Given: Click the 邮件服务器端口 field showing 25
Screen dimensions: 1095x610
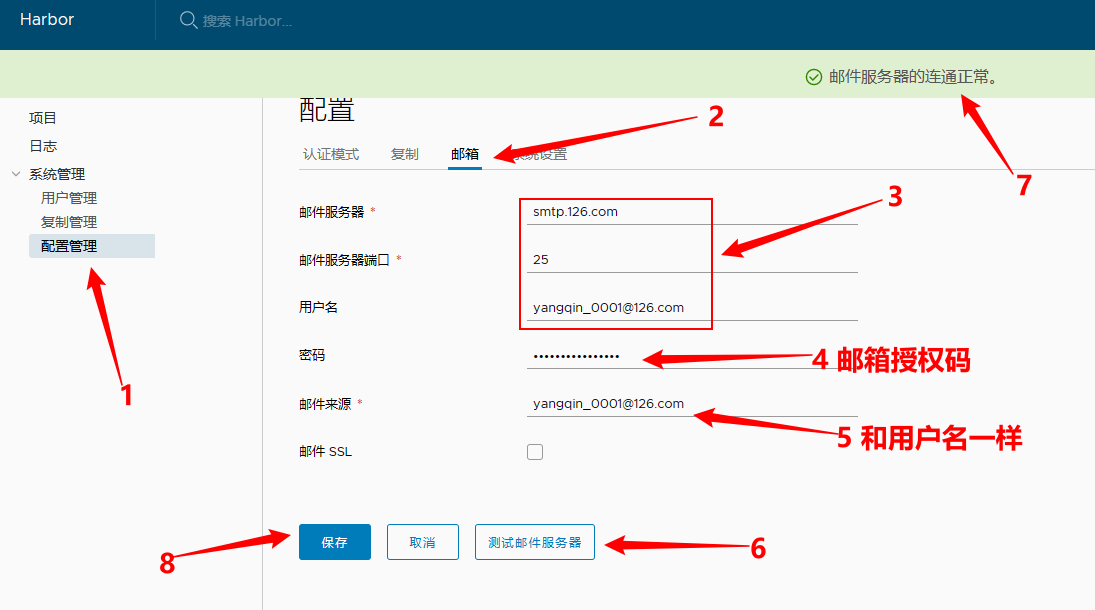Looking at the screenshot, I should pyautogui.click(x=690, y=260).
